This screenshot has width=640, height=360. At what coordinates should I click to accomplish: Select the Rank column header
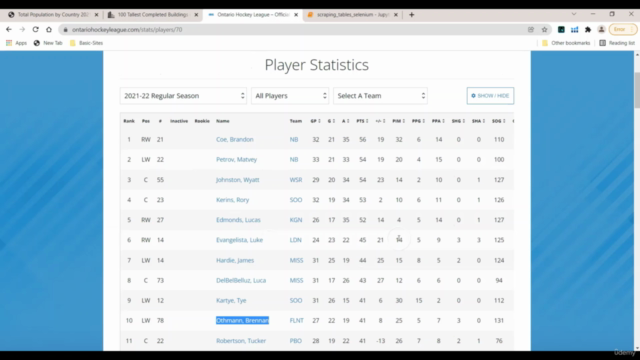pyautogui.click(x=129, y=121)
